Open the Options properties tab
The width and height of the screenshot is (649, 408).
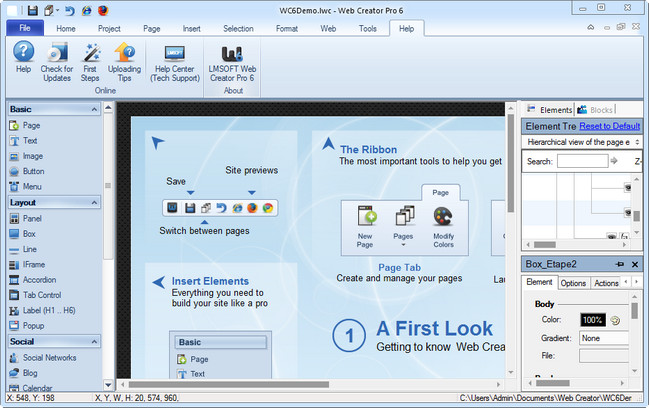pyautogui.click(x=573, y=283)
